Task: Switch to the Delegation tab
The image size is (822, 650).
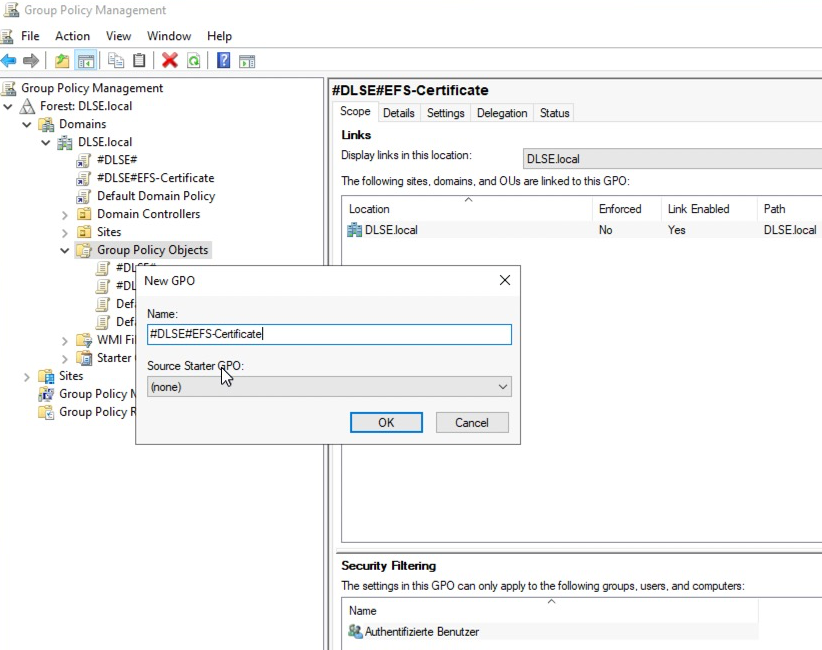Action: (502, 113)
